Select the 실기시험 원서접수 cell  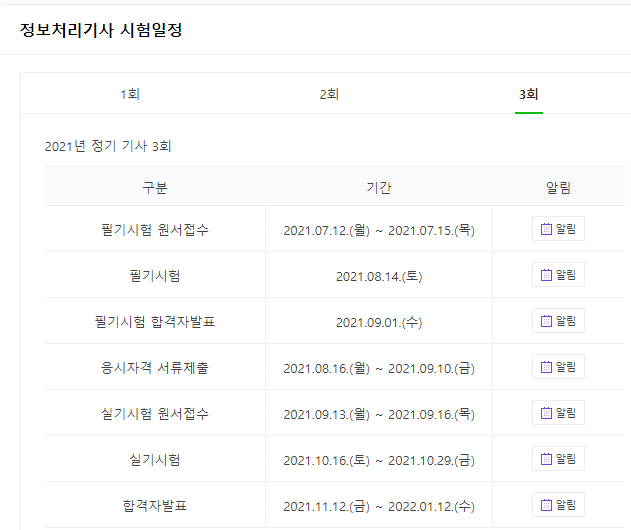[x=155, y=414]
